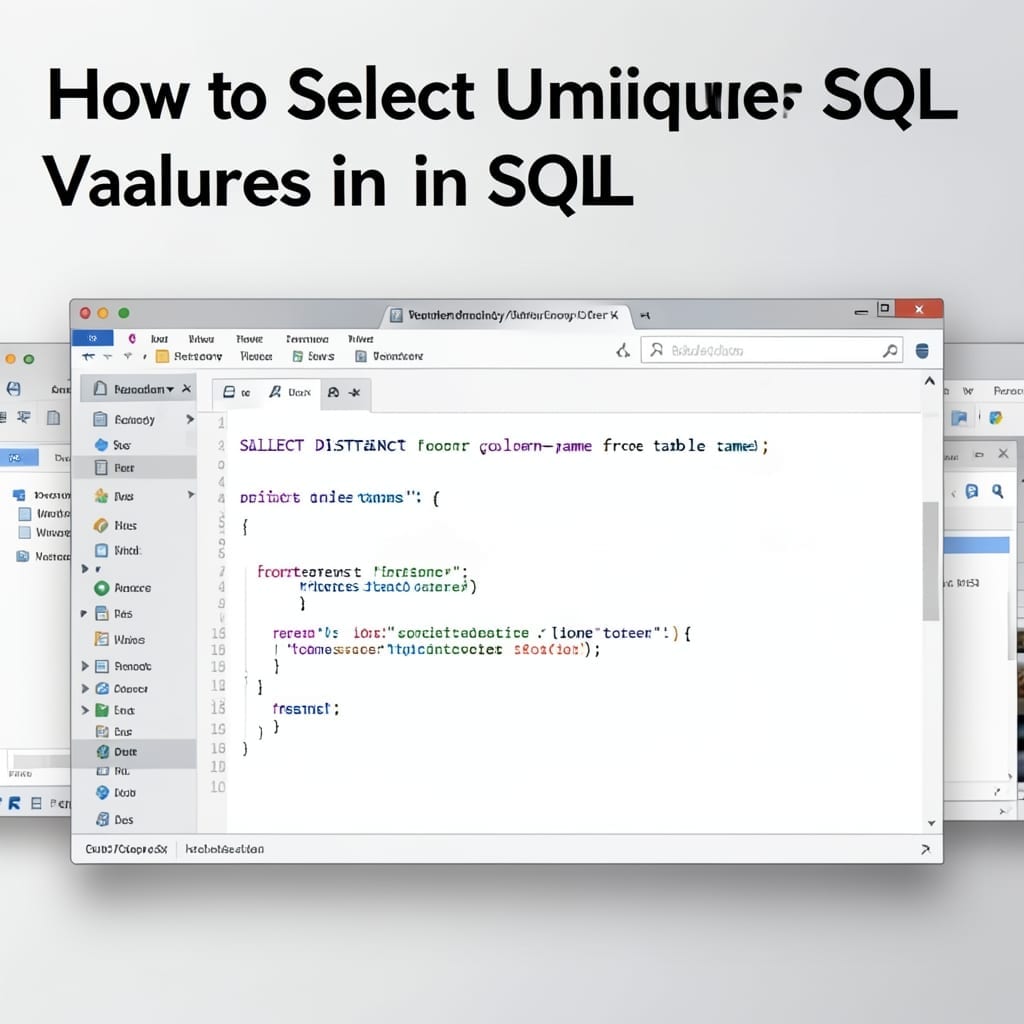
Task: Click the new tab icon beside the title tab
Action: click(x=645, y=315)
